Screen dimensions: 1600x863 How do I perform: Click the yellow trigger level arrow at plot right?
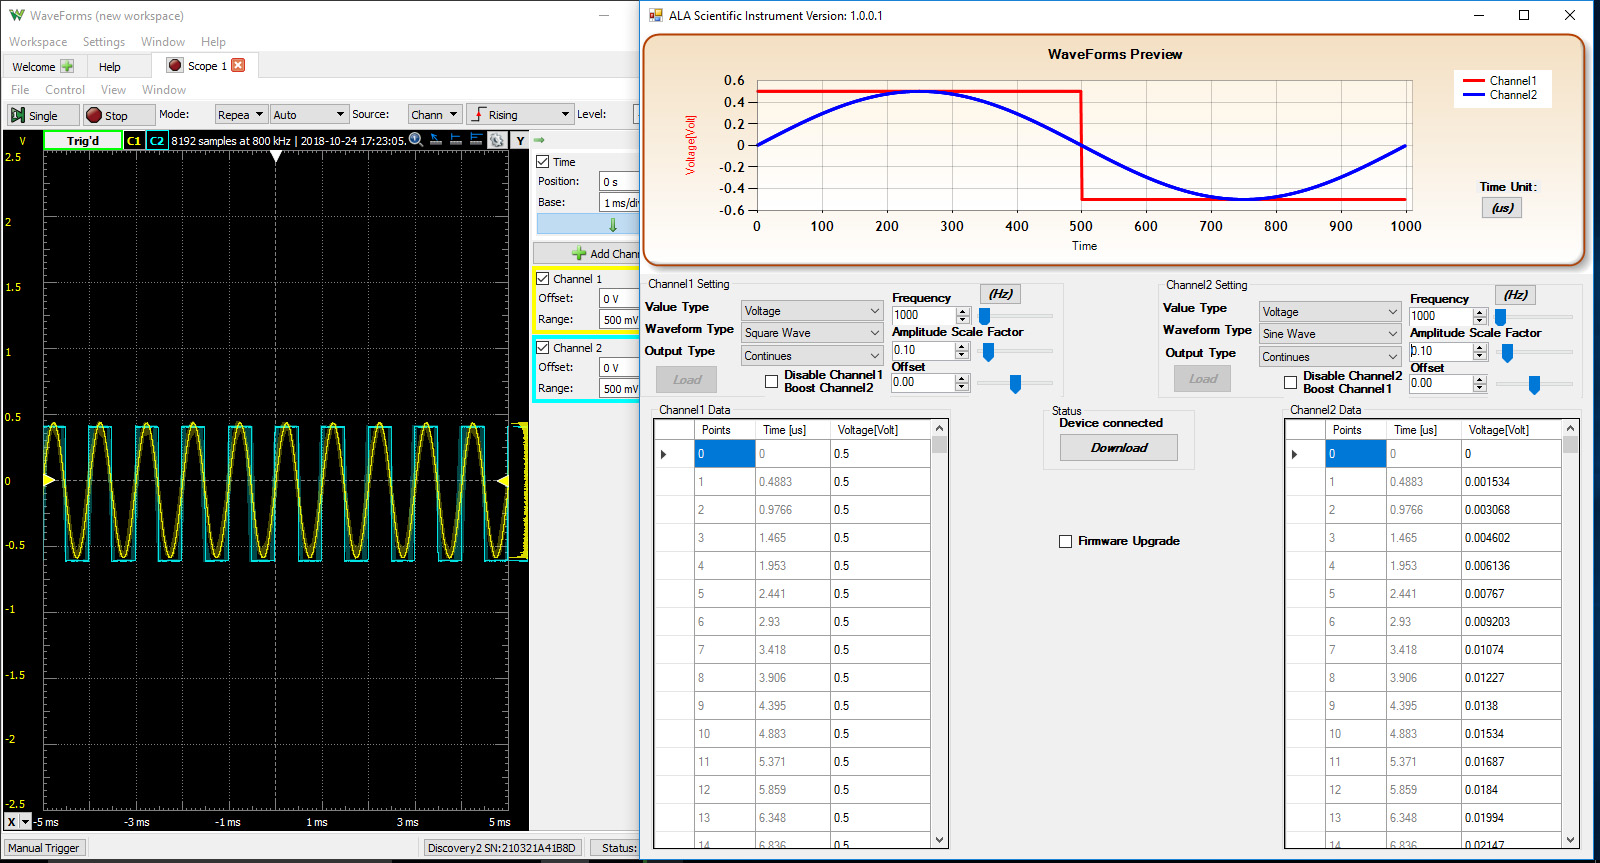[x=503, y=481]
